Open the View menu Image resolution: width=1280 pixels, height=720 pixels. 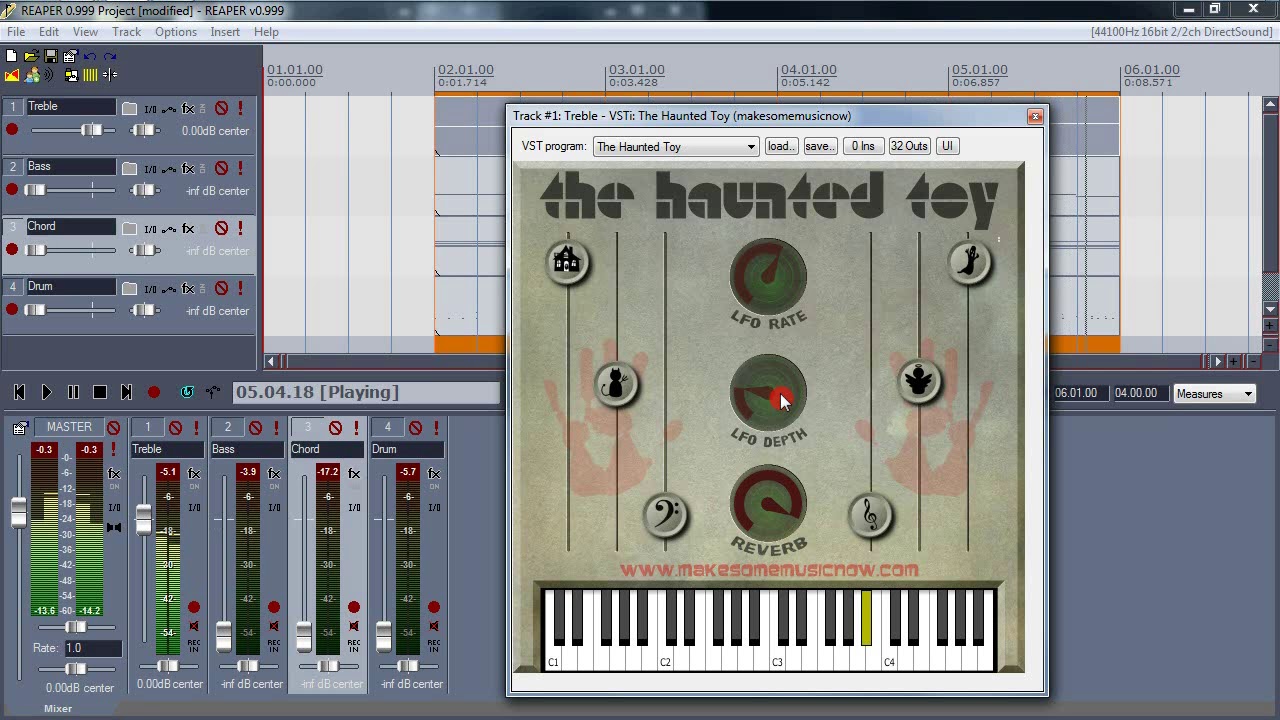85,32
